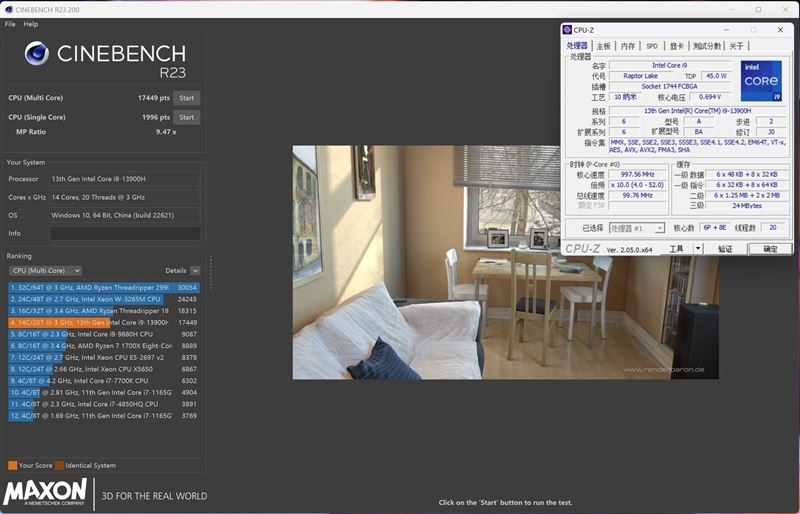
Task: Click the Cinebench sphere logo icon
Action: [x=37, y=54]
